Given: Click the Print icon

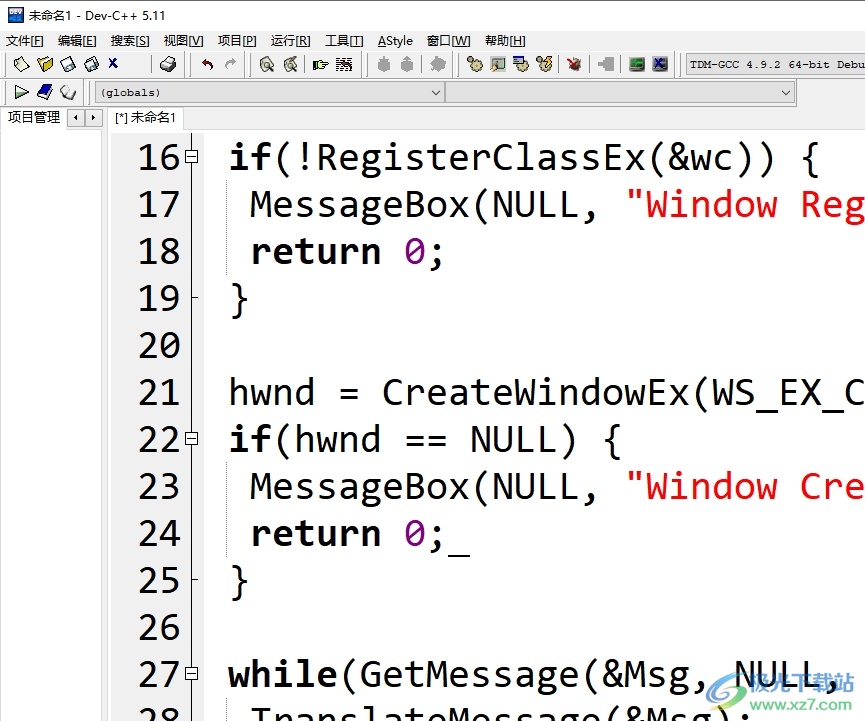Looking at the screenshot, I should [x=168, y=65].
